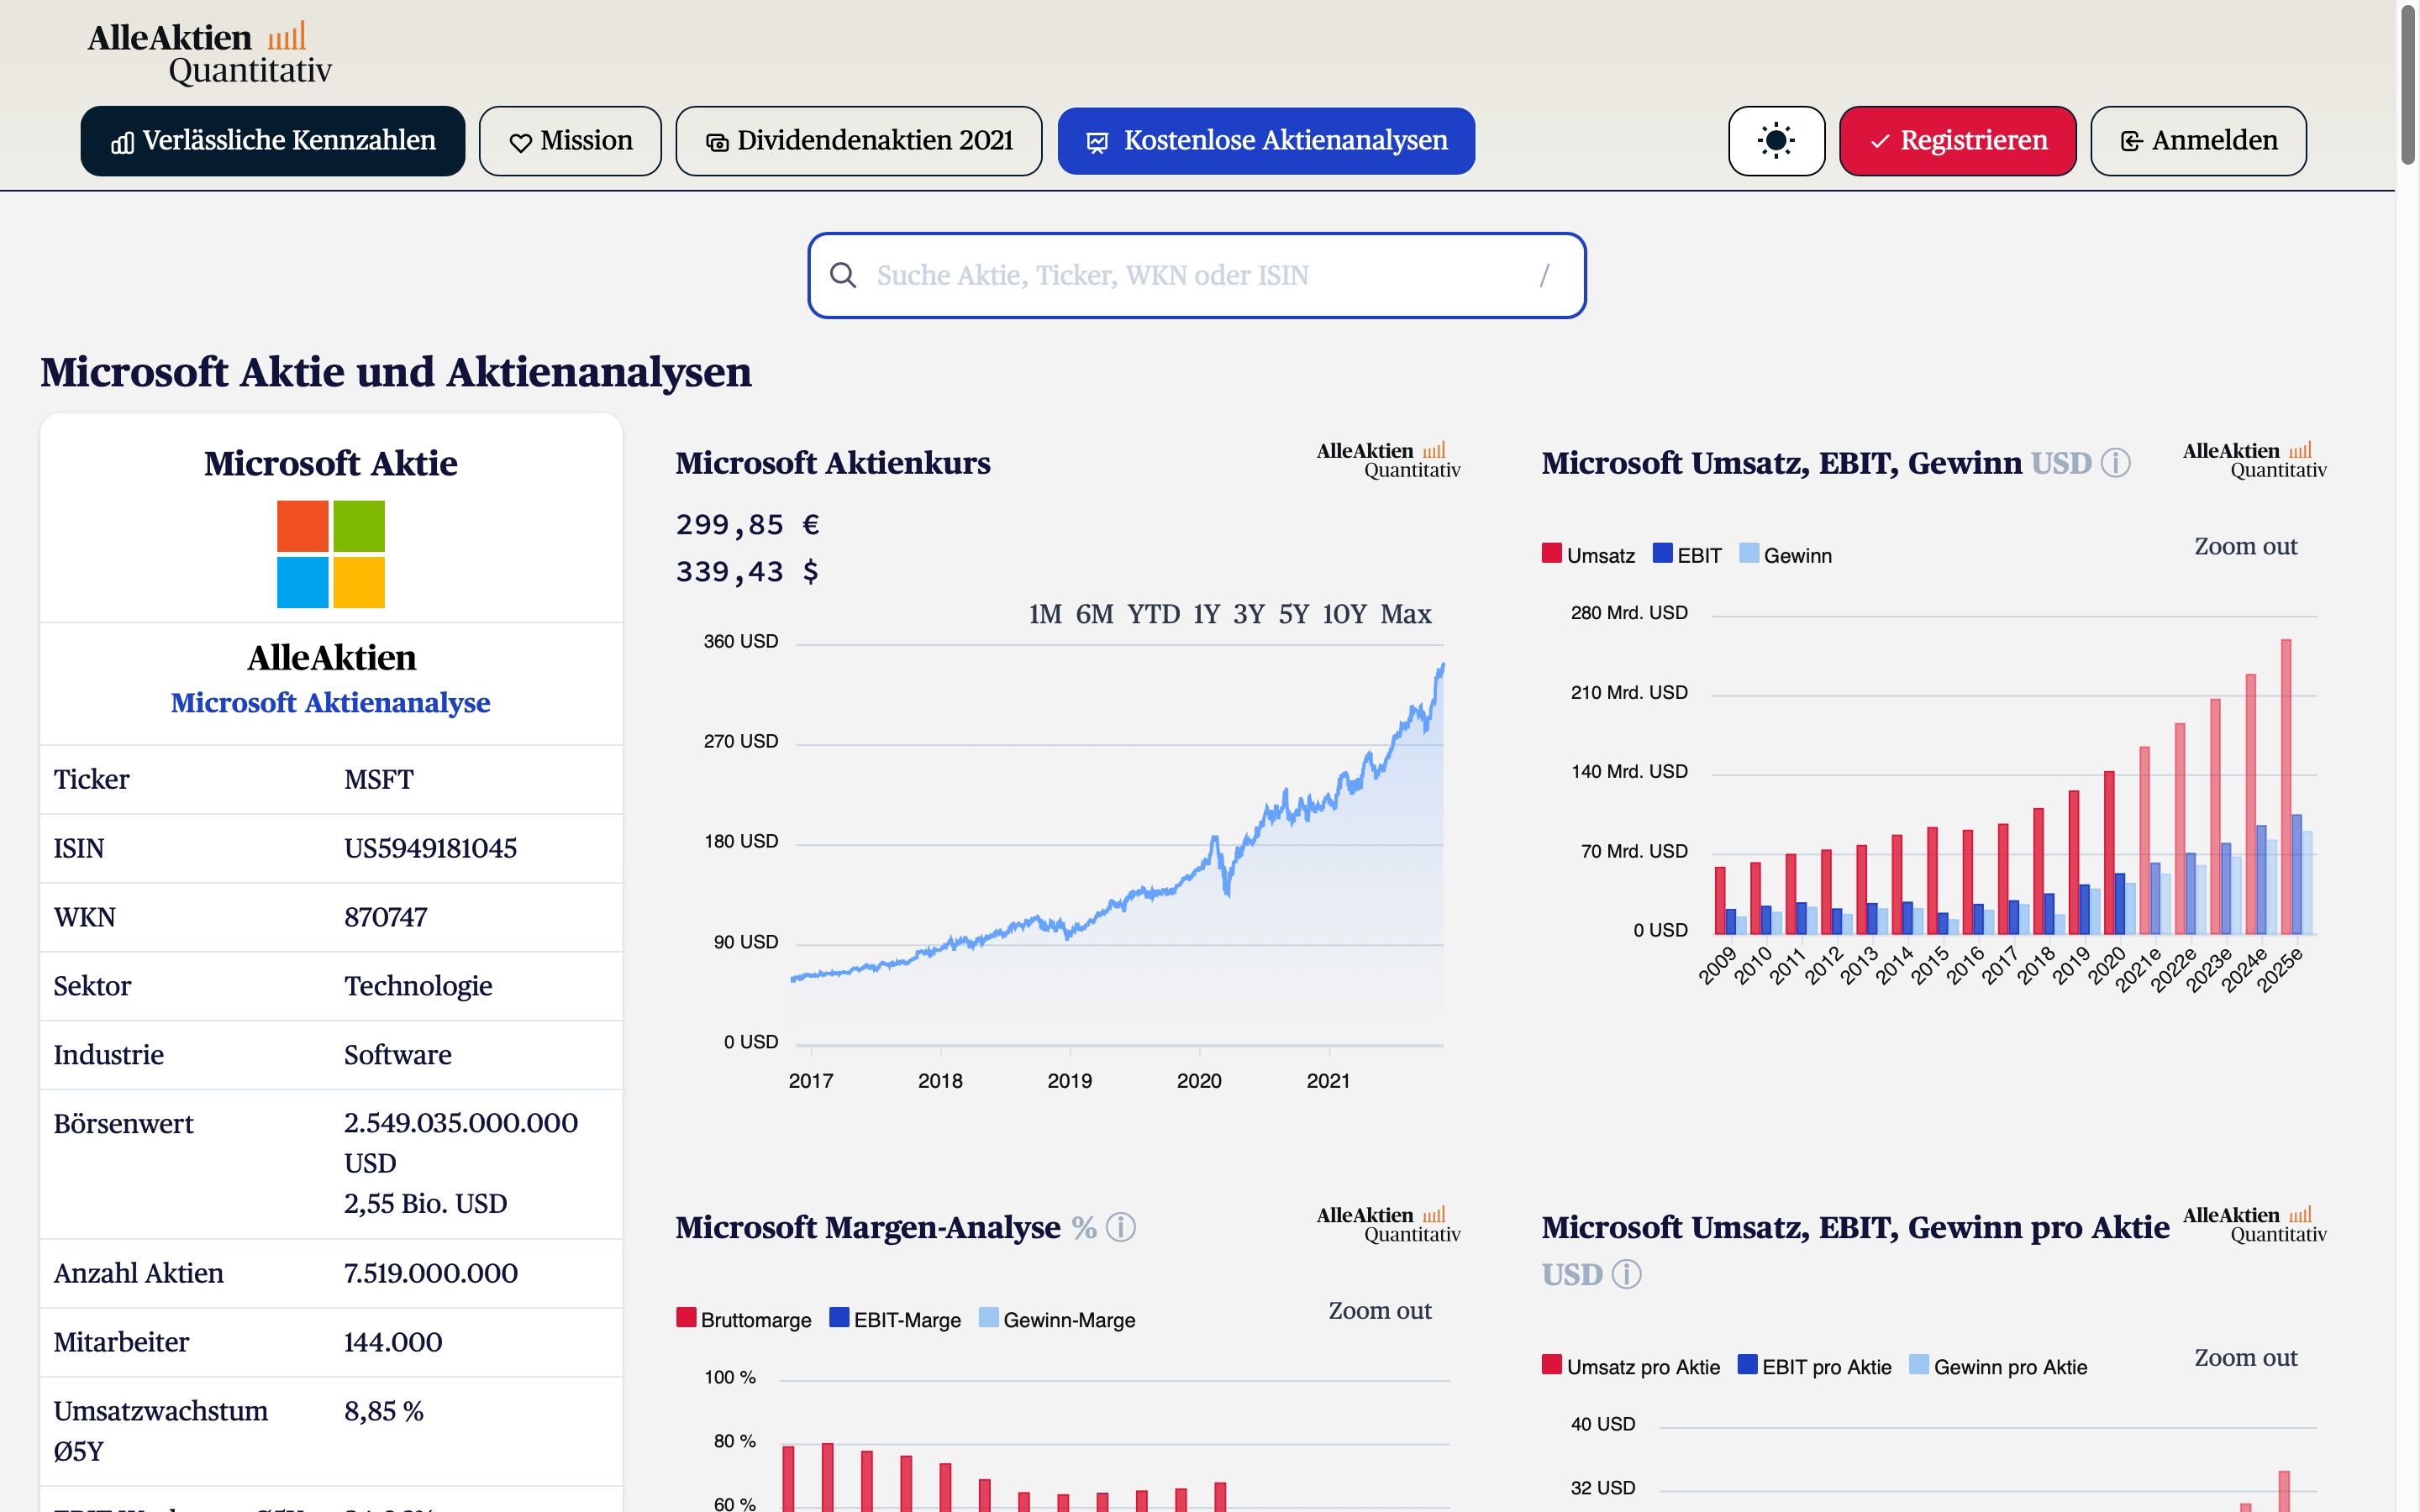Click the WKN value 870747
Image resolution: width=2420 pixels, height=1512 pixels.
(385, 917)
